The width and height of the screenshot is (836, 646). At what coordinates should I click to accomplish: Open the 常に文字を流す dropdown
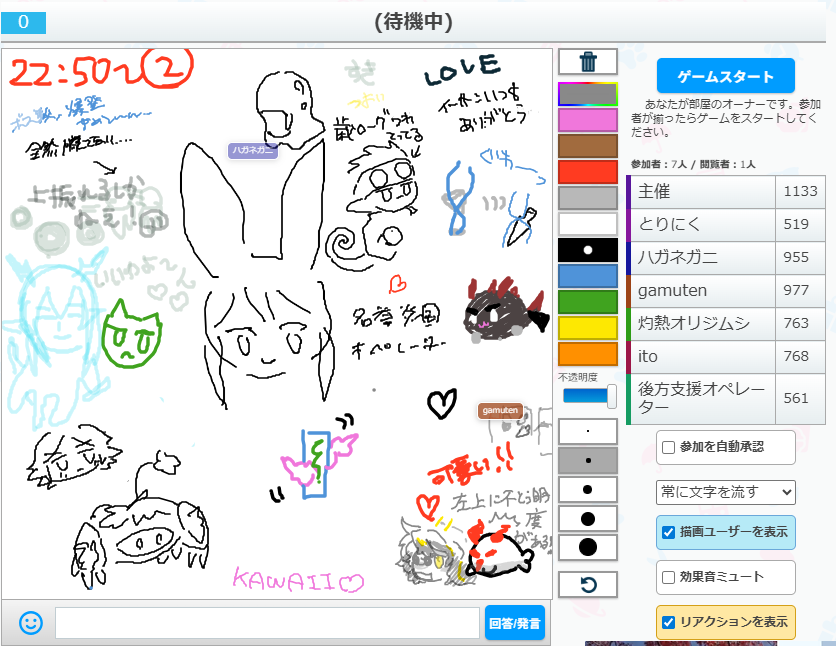[726, 491]
